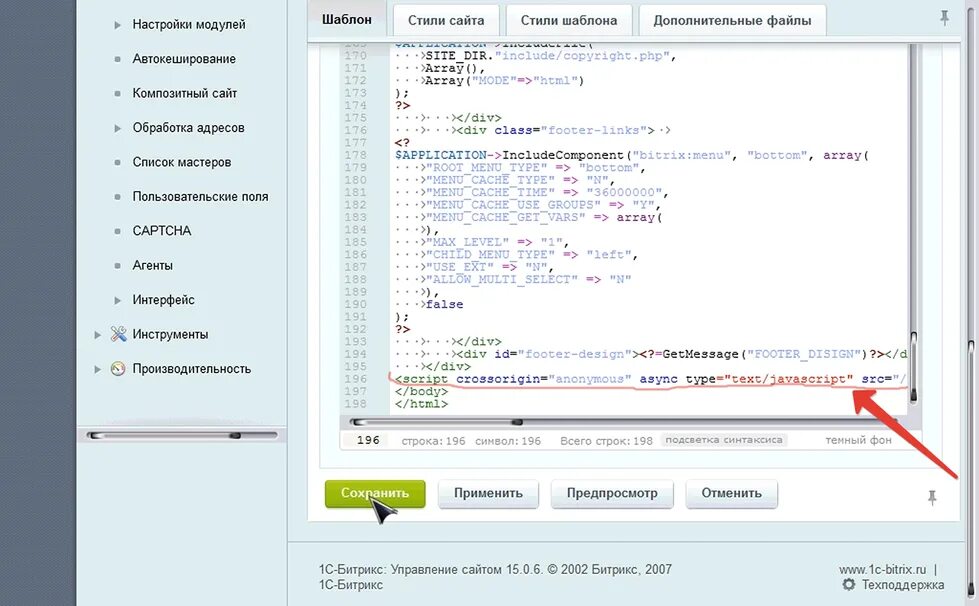Click the </html> tag on line 198

421,404
